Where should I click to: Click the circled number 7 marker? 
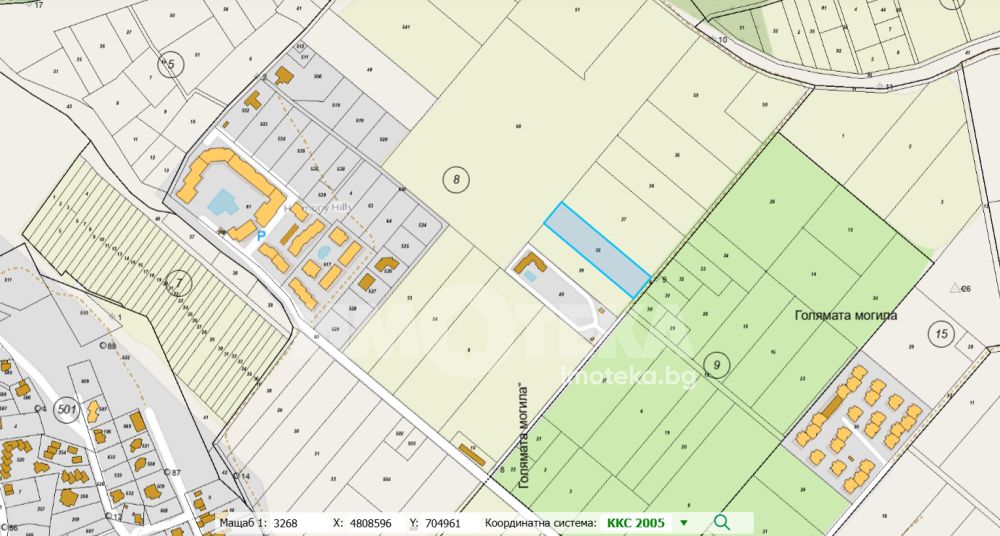[x=177, y=283]
